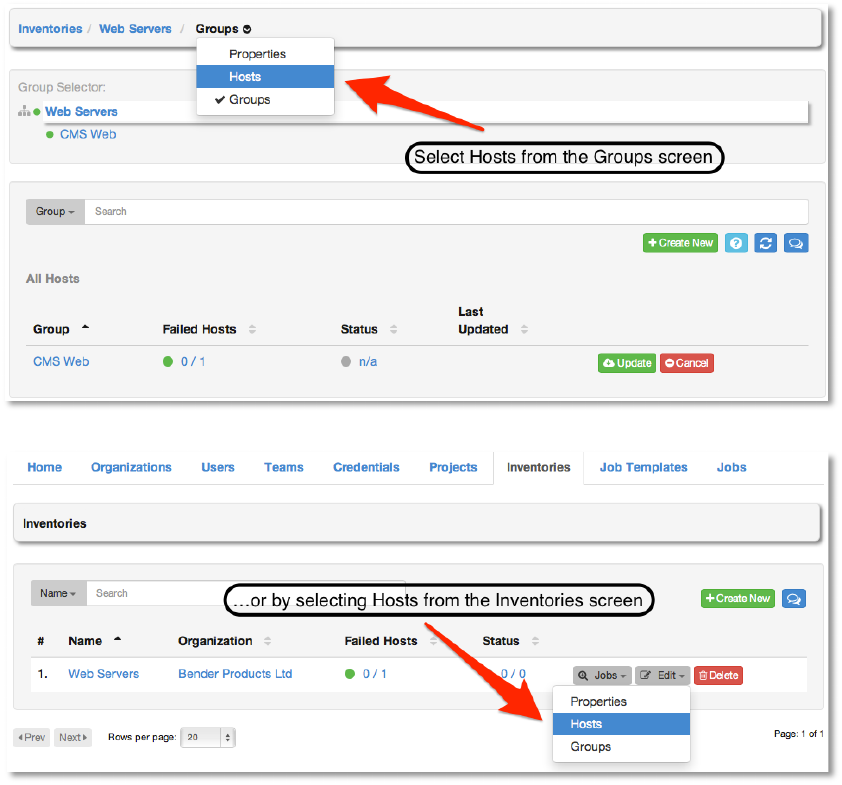This screenshot has height=785, width=842.
Task: Sort inventories table by Status column
Action: [510, 641]
